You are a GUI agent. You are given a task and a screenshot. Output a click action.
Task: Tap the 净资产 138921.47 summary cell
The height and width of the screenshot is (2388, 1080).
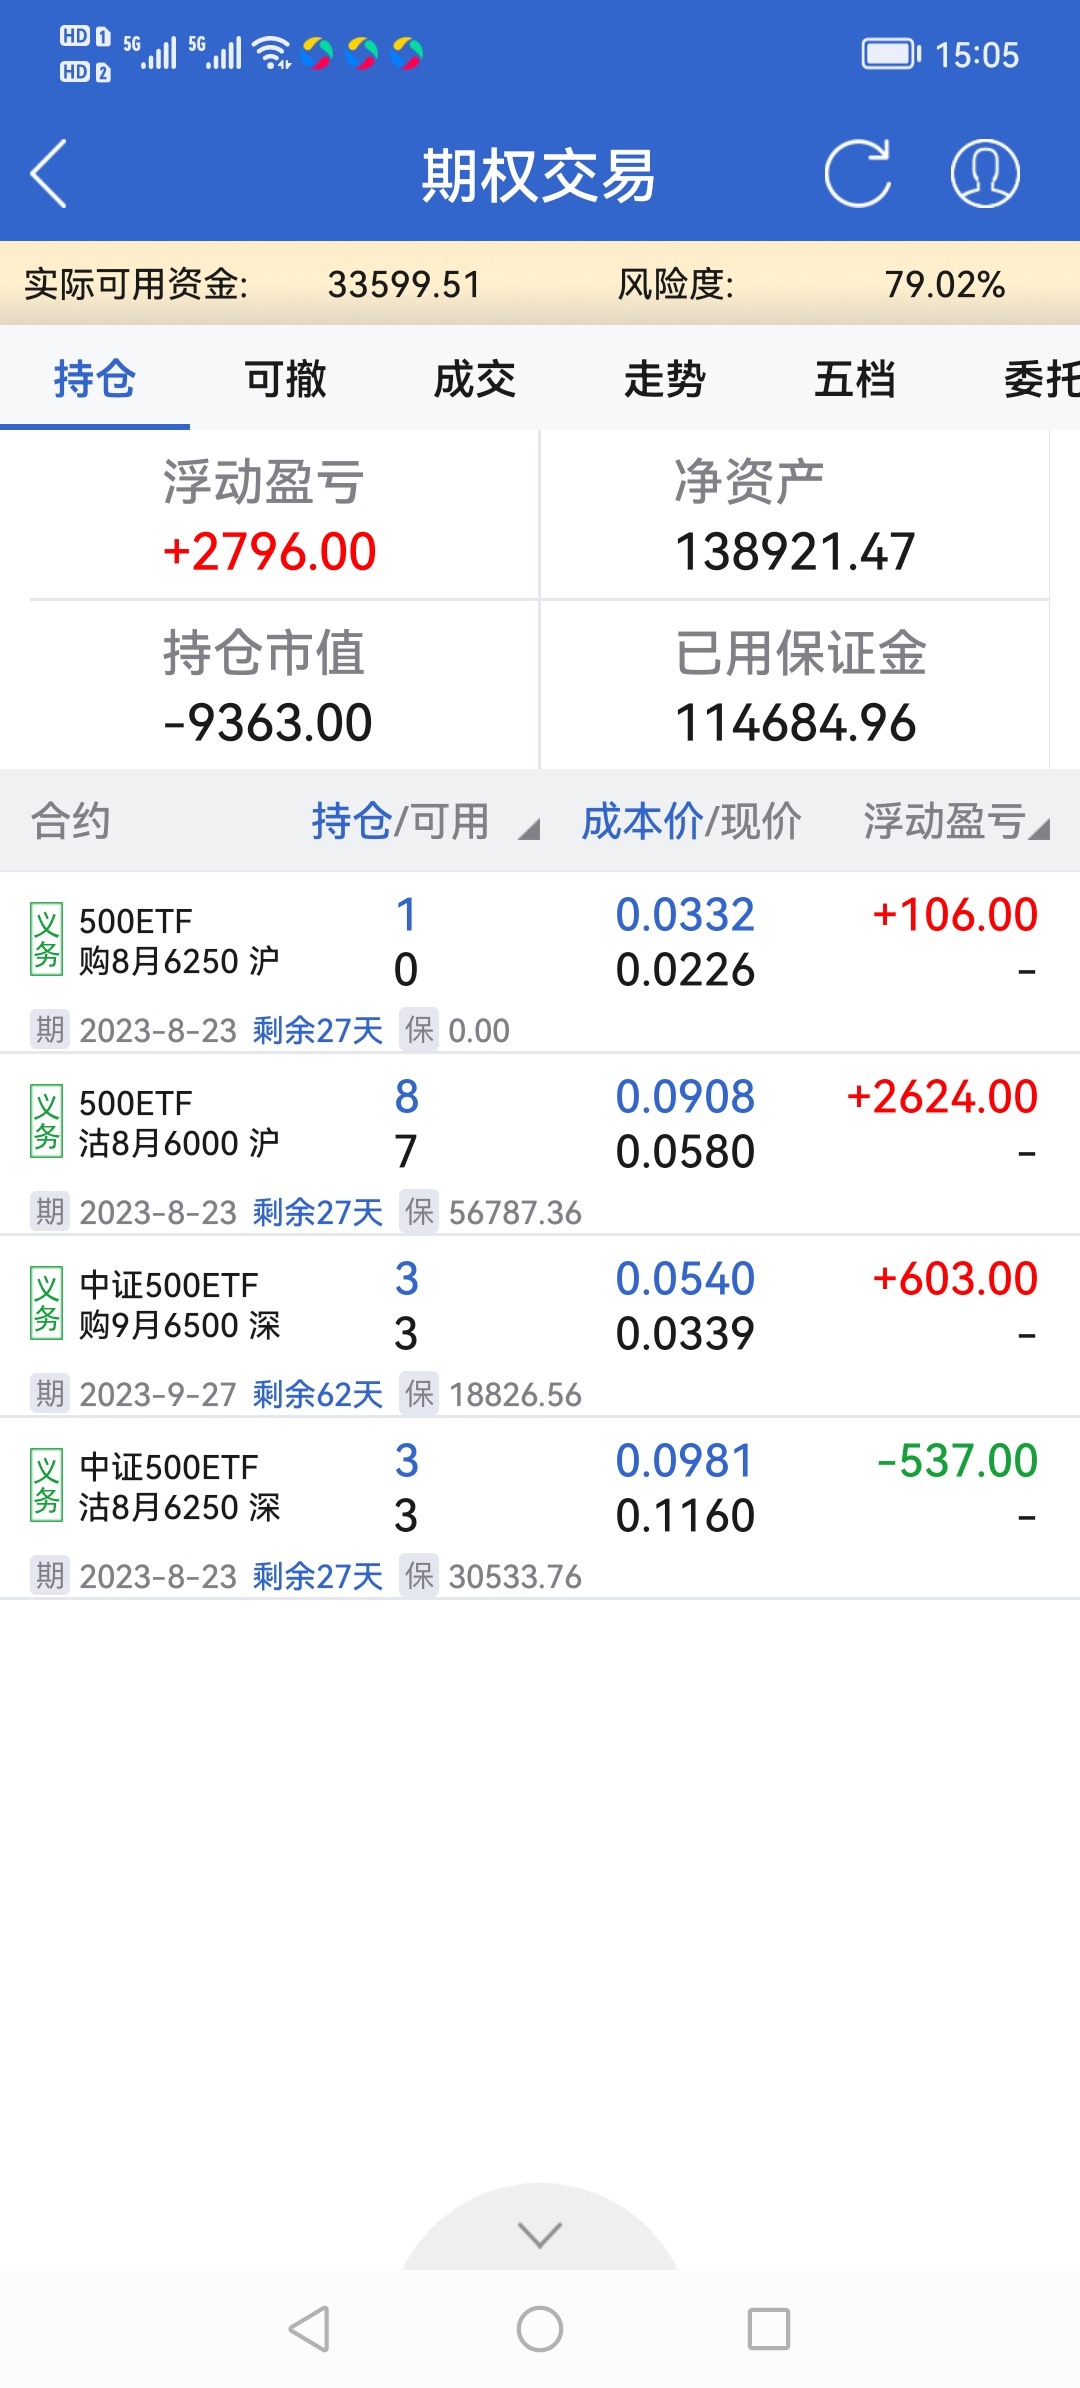(795, 516)
